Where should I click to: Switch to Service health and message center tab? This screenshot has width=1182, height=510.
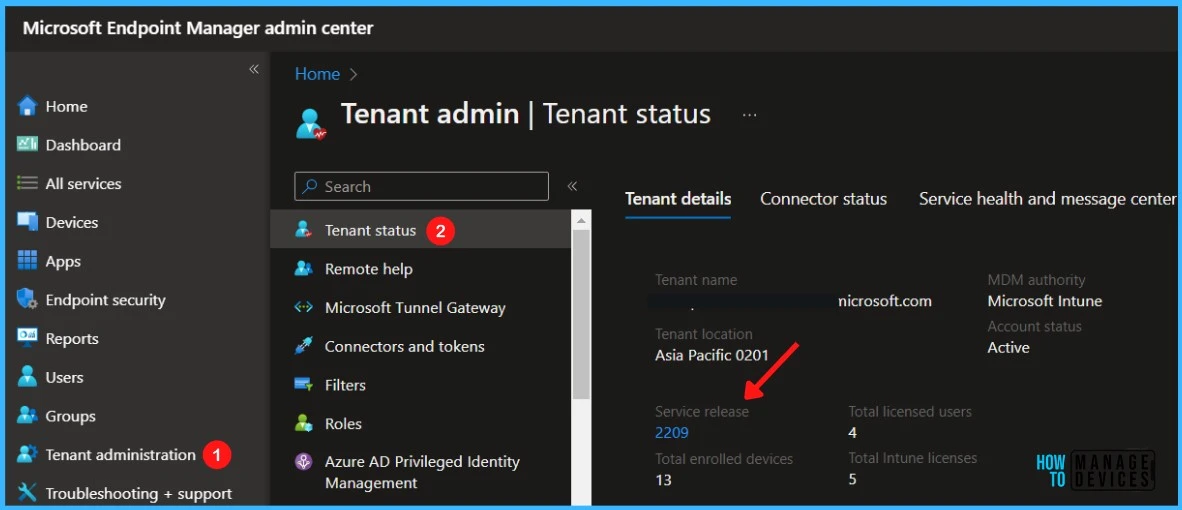1047,199
